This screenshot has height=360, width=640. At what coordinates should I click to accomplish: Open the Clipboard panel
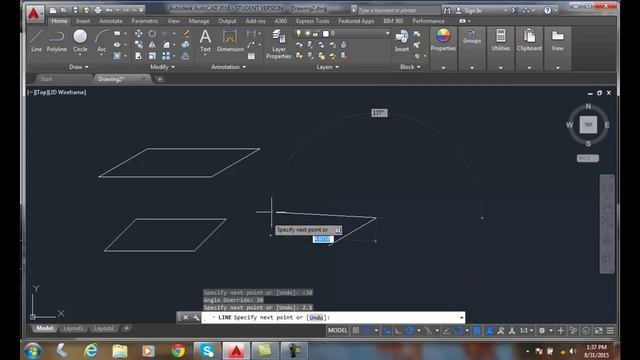pyautogui.click(x=529, y=40)
